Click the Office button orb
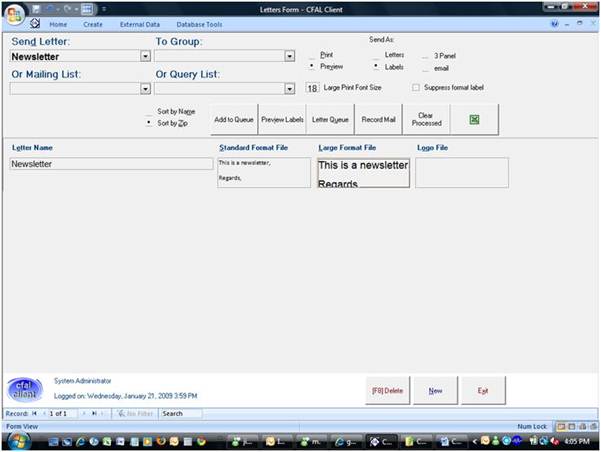 point(15,15)
